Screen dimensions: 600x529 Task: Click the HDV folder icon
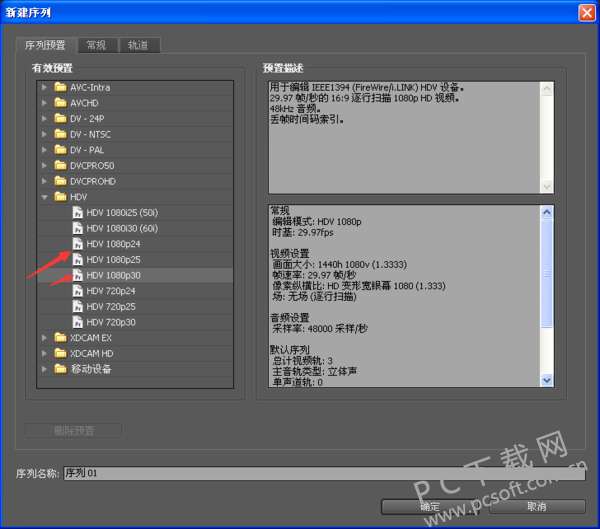(x=60, y=197)
